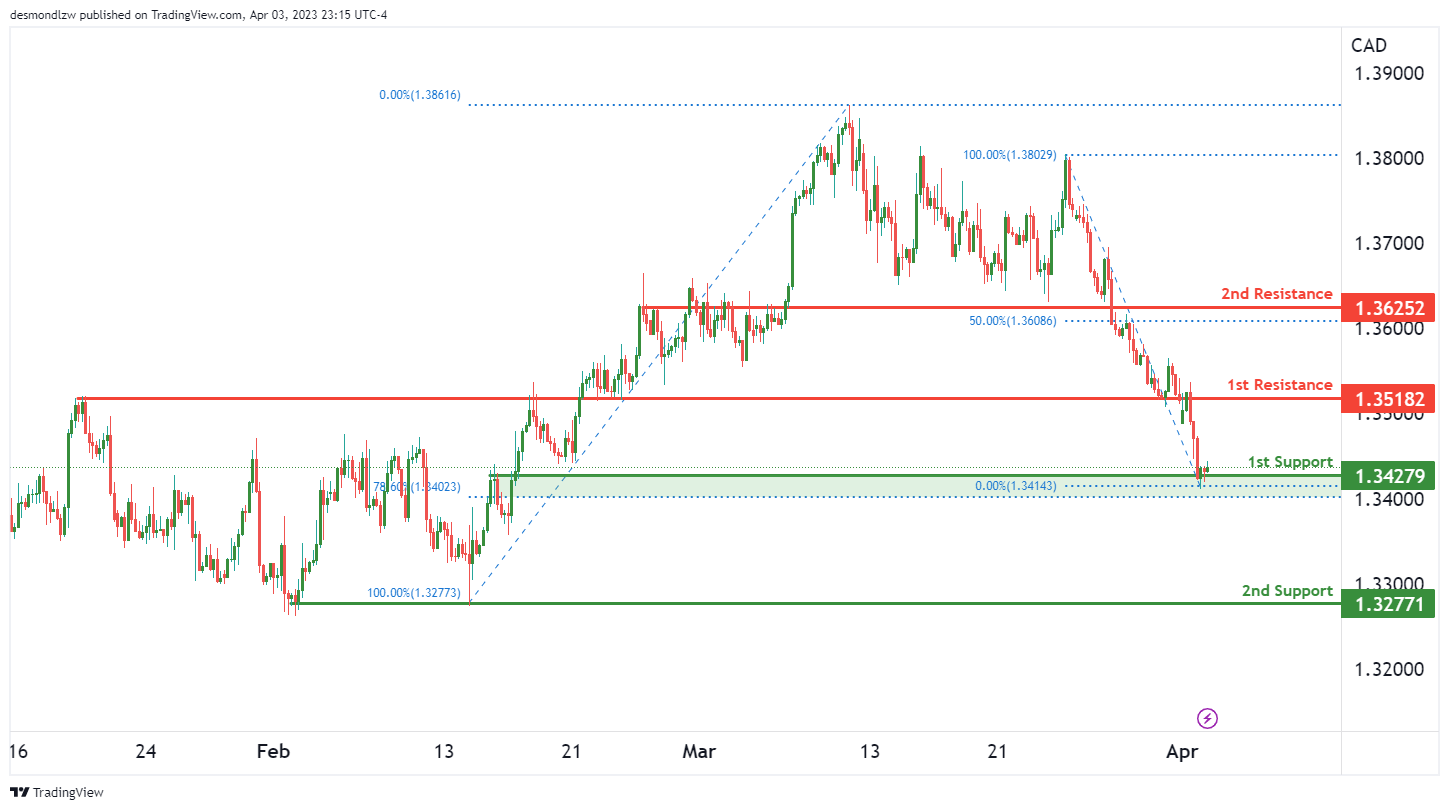Viewport: 1449px width, 810px height.
Task: Select the Apr date axis label
Action: click(x=1184, y=752)
